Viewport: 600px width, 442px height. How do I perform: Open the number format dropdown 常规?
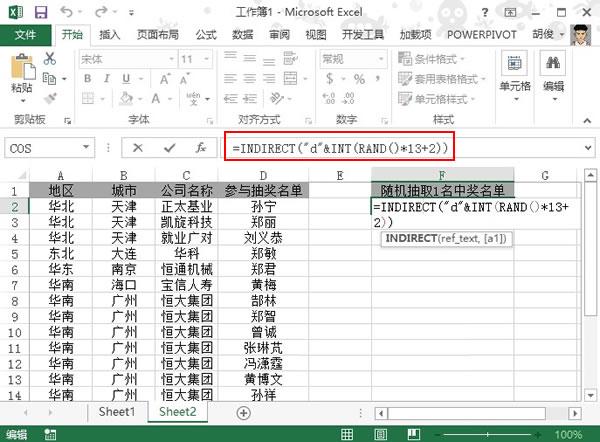click(x=381, y=59)
